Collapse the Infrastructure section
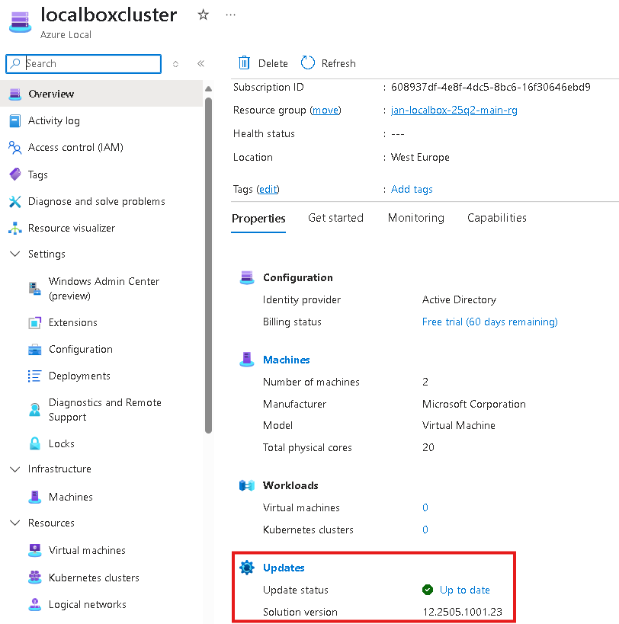This screenshot has width=619, height=624. [x=15, y=469]
